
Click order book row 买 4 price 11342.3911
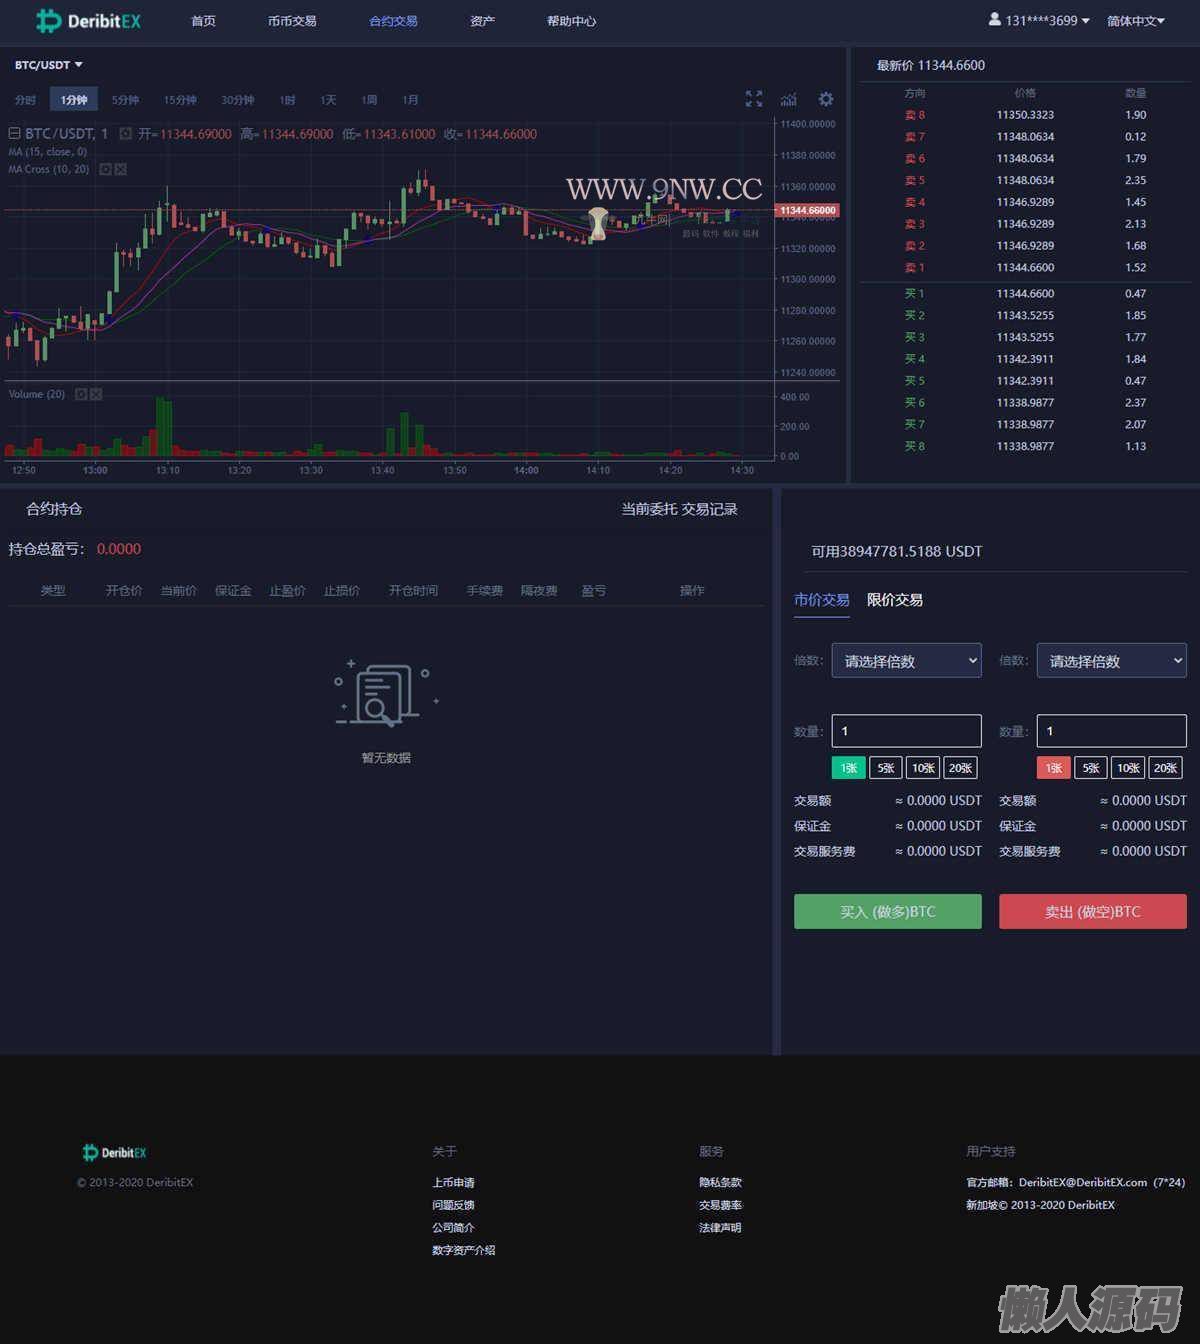click(1025, 359)
